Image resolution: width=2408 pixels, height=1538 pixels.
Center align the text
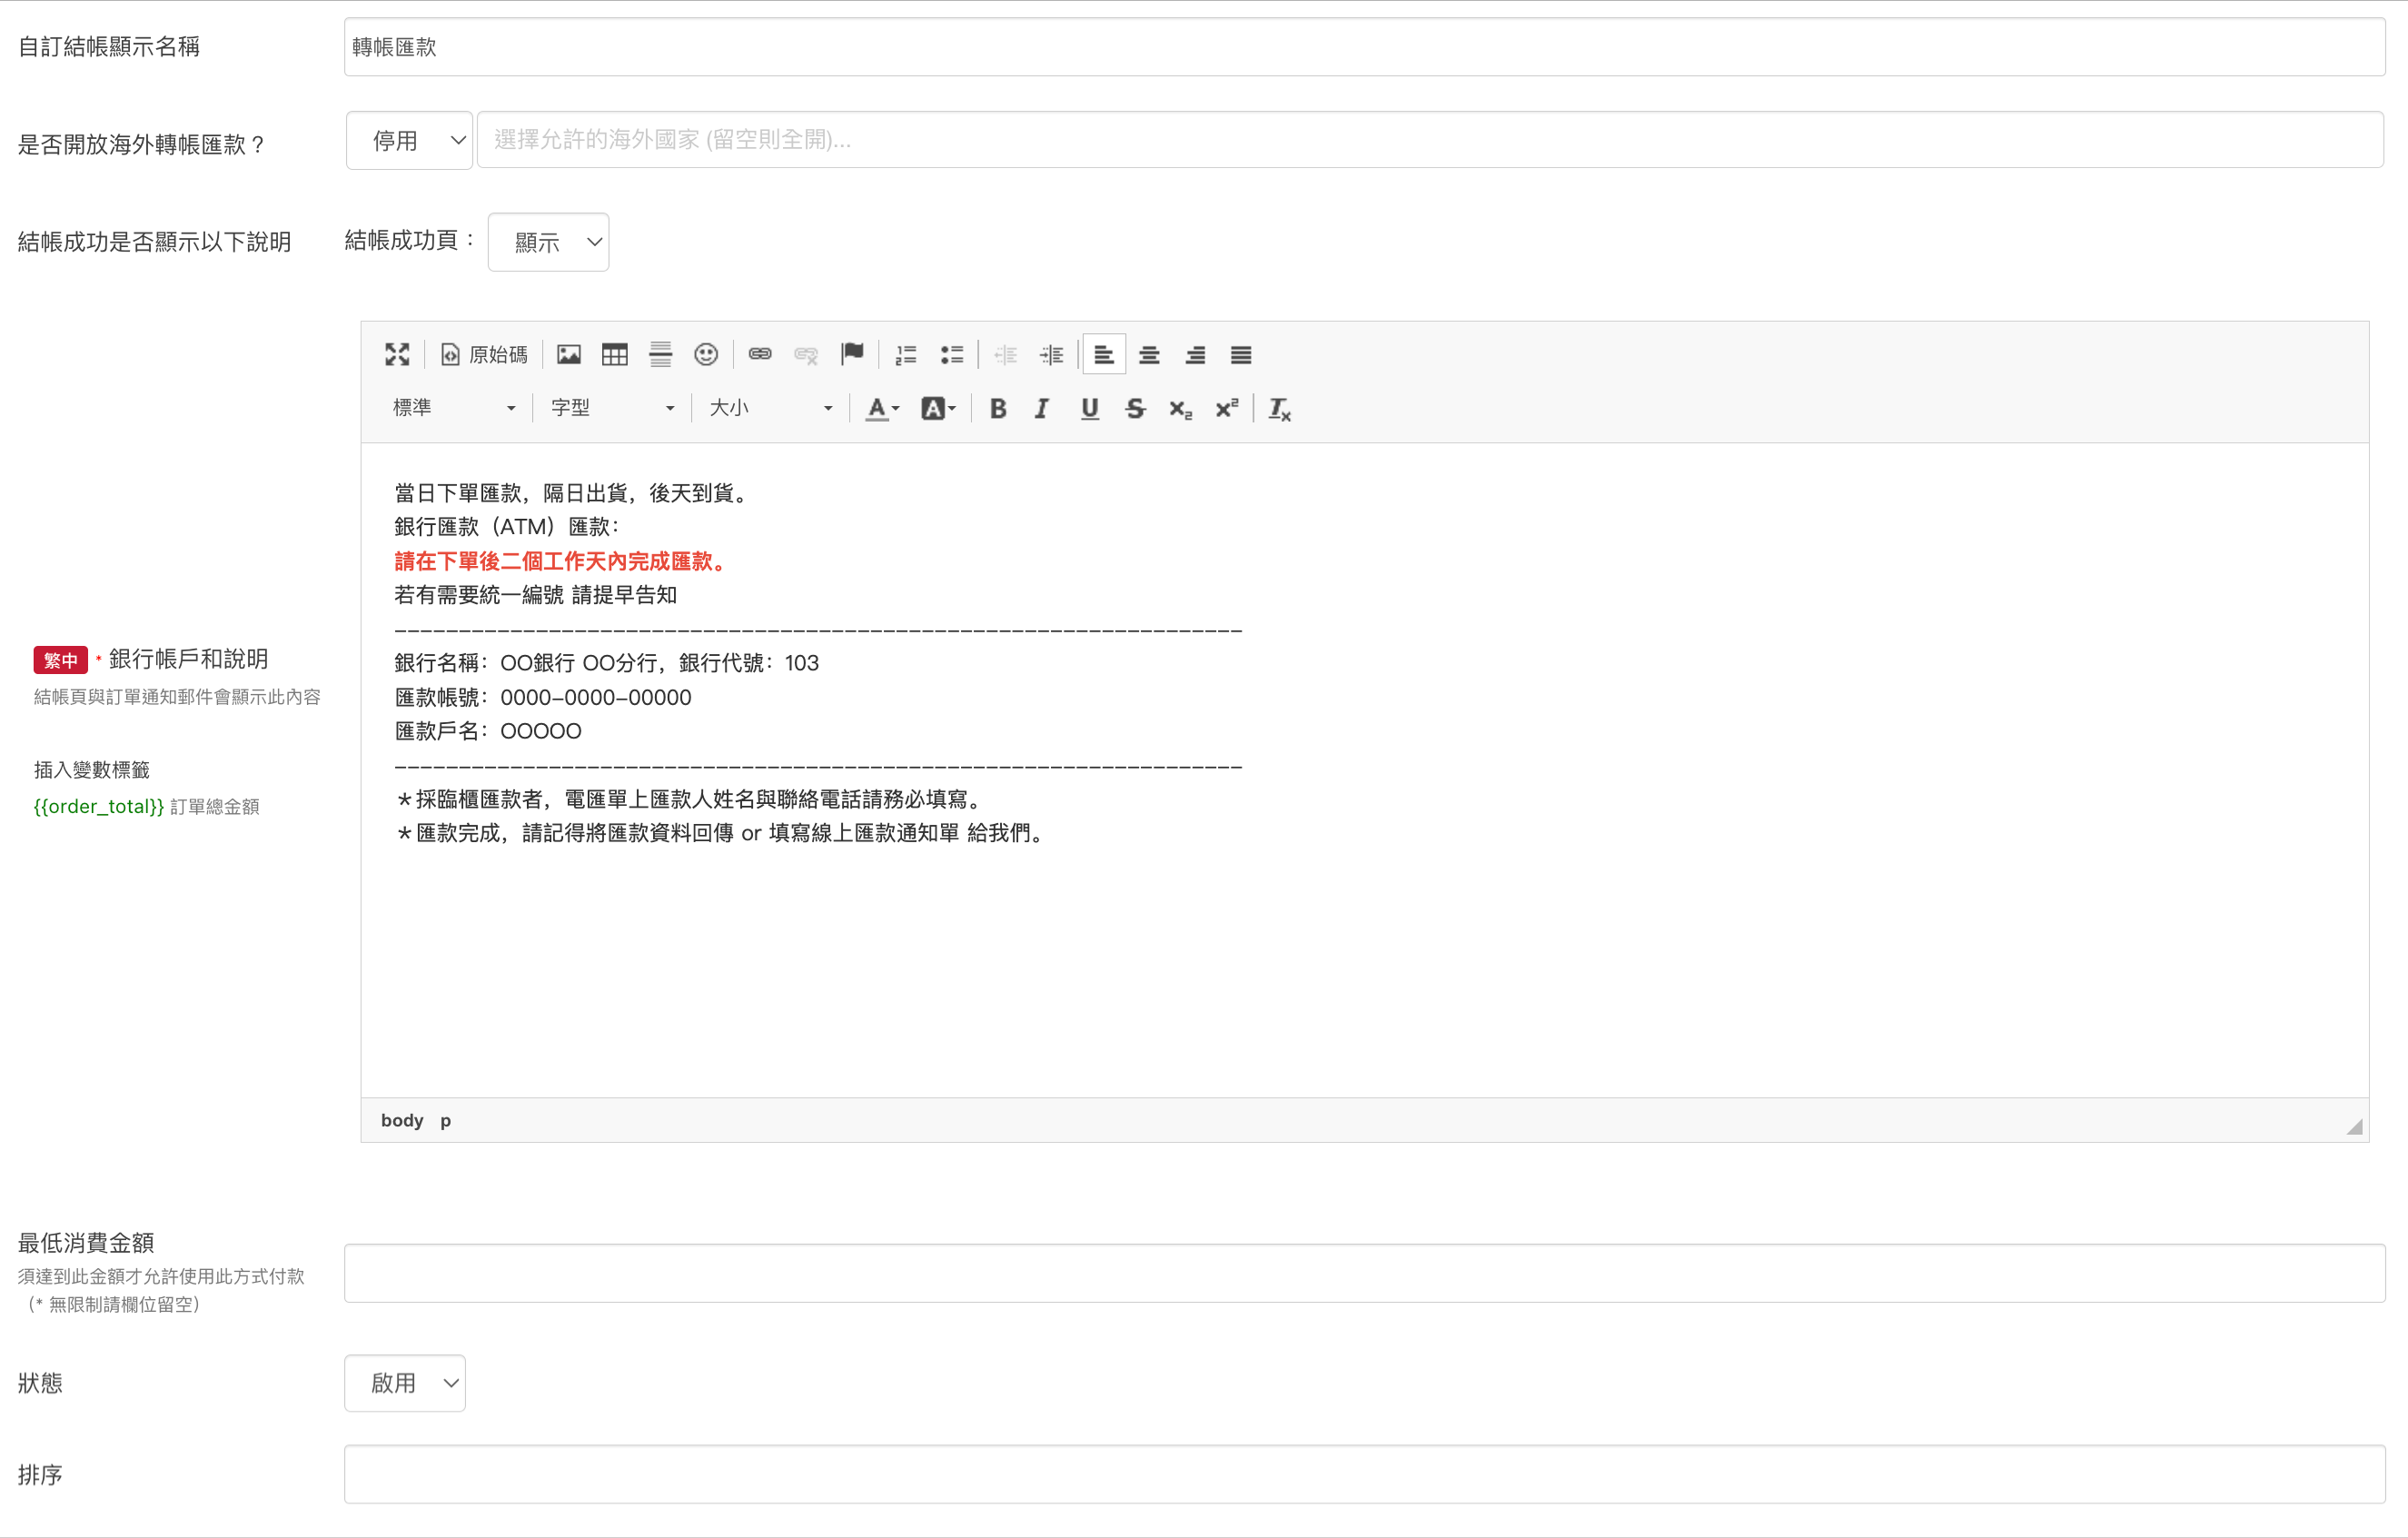(1149, 354)
